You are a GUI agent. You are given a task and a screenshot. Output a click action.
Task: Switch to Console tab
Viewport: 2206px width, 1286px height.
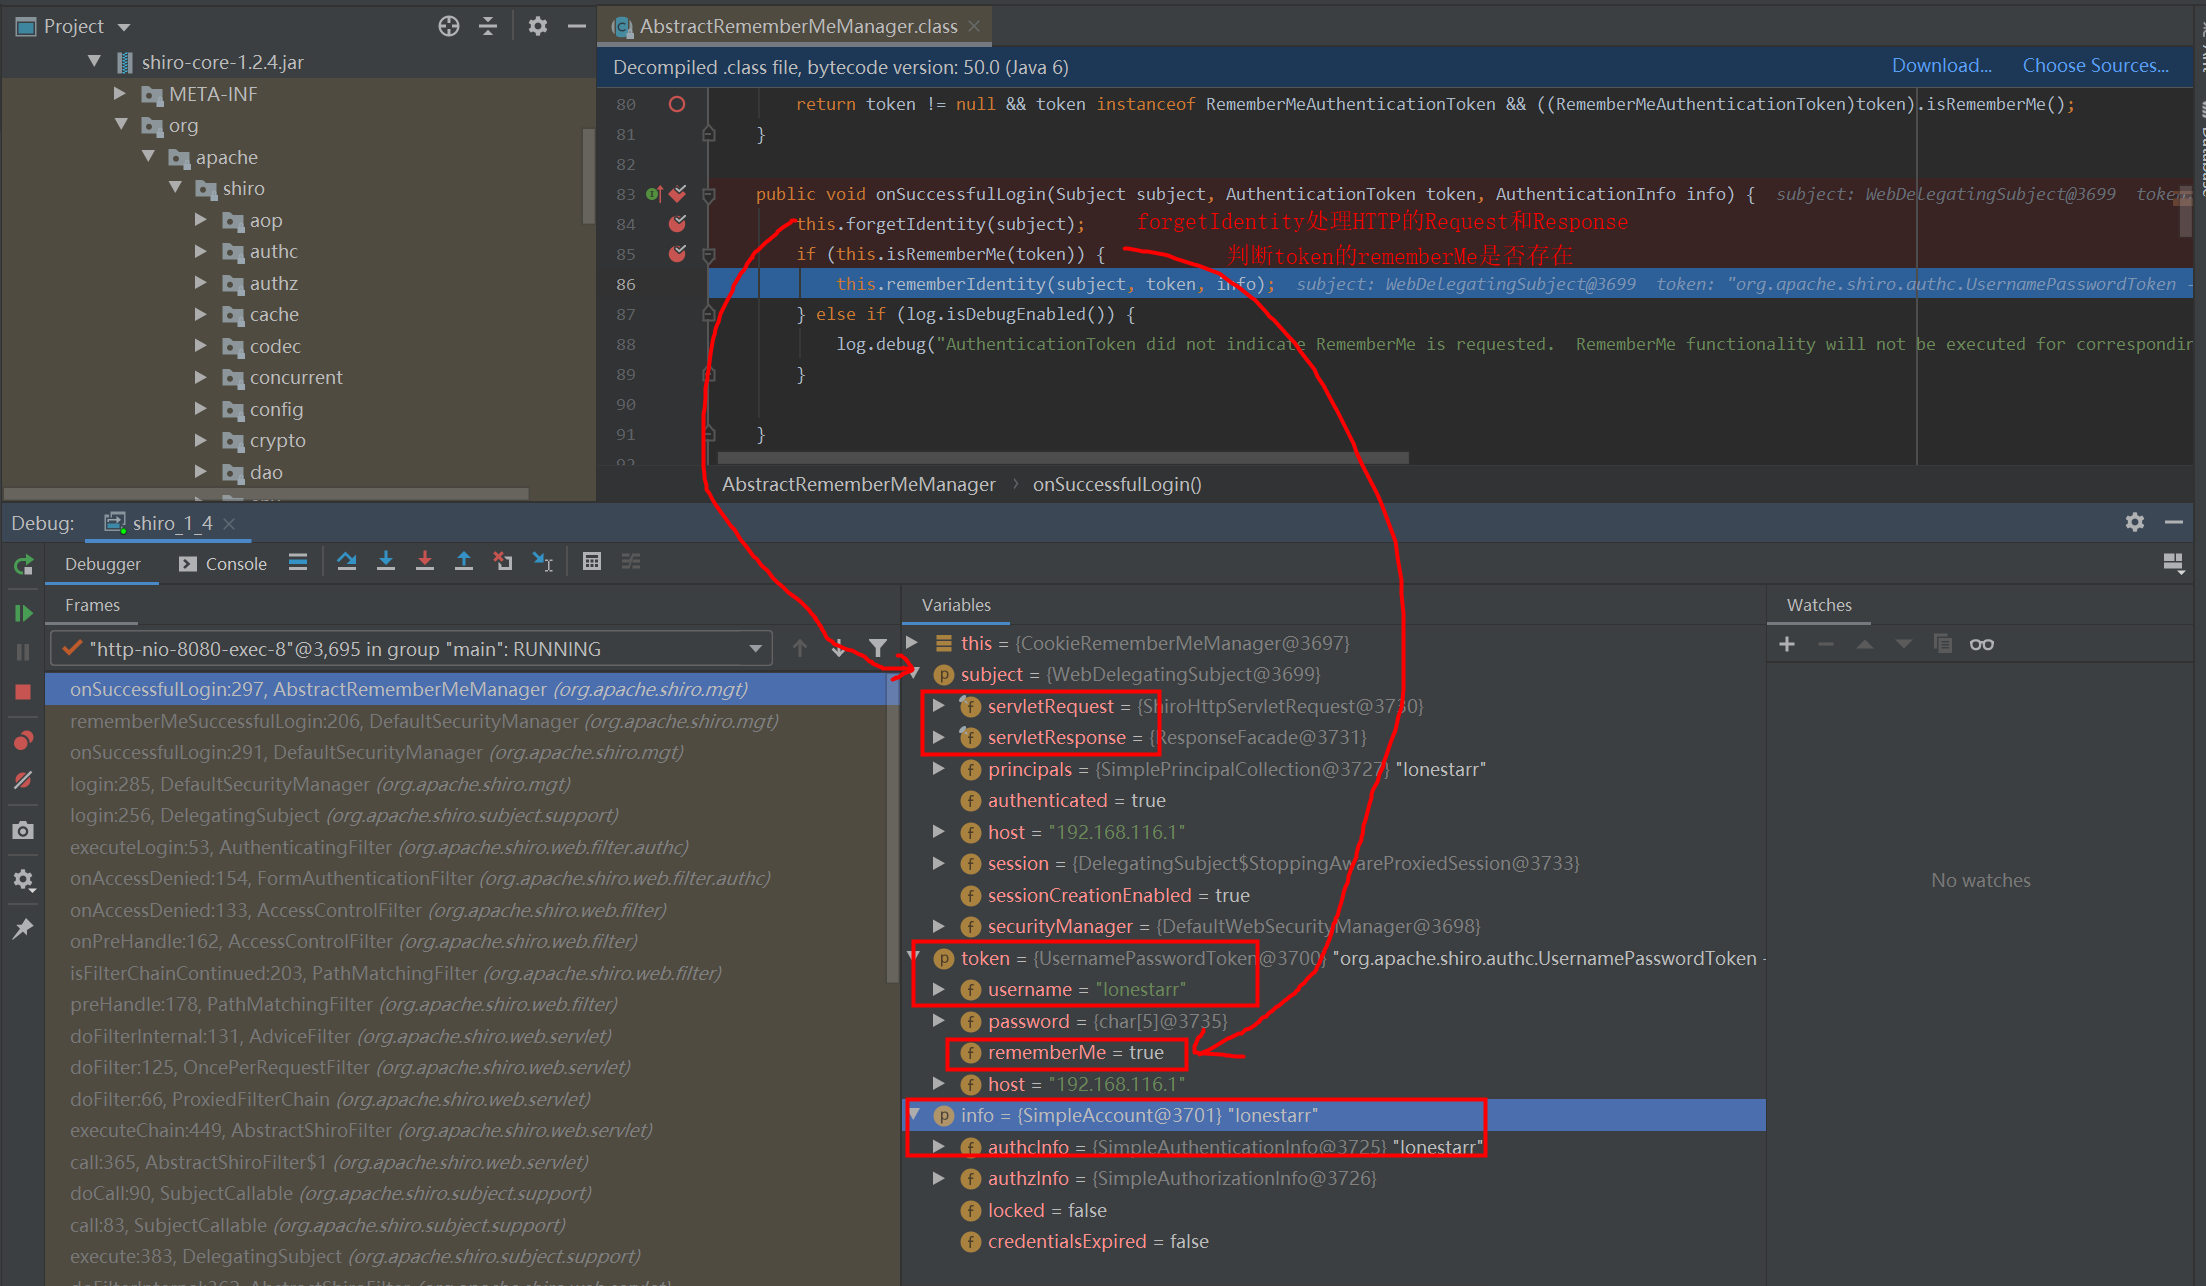(223, 564)
